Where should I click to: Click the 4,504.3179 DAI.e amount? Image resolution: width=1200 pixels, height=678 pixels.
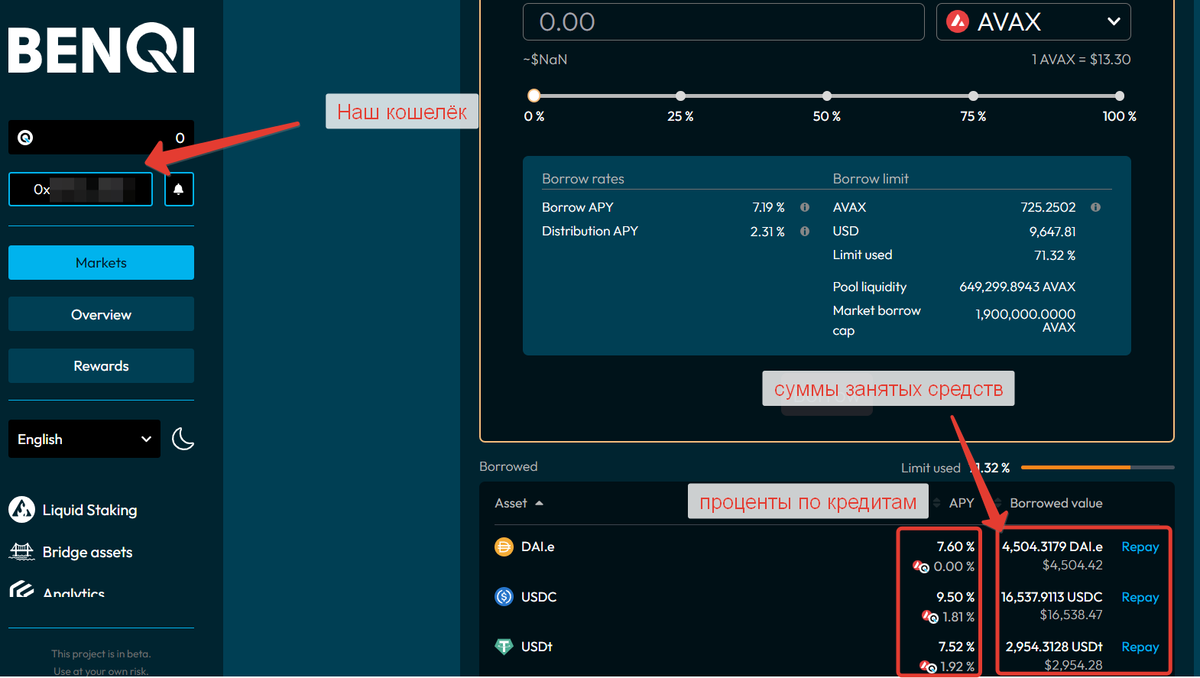[1052, 546]
